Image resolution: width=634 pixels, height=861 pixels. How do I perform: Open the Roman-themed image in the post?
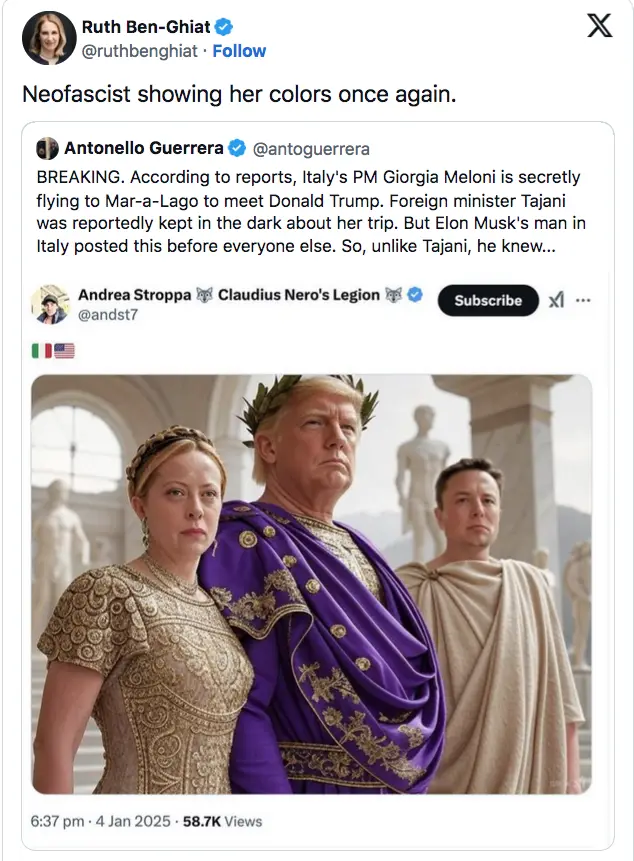pyautogui.click(x=311, y=584)
